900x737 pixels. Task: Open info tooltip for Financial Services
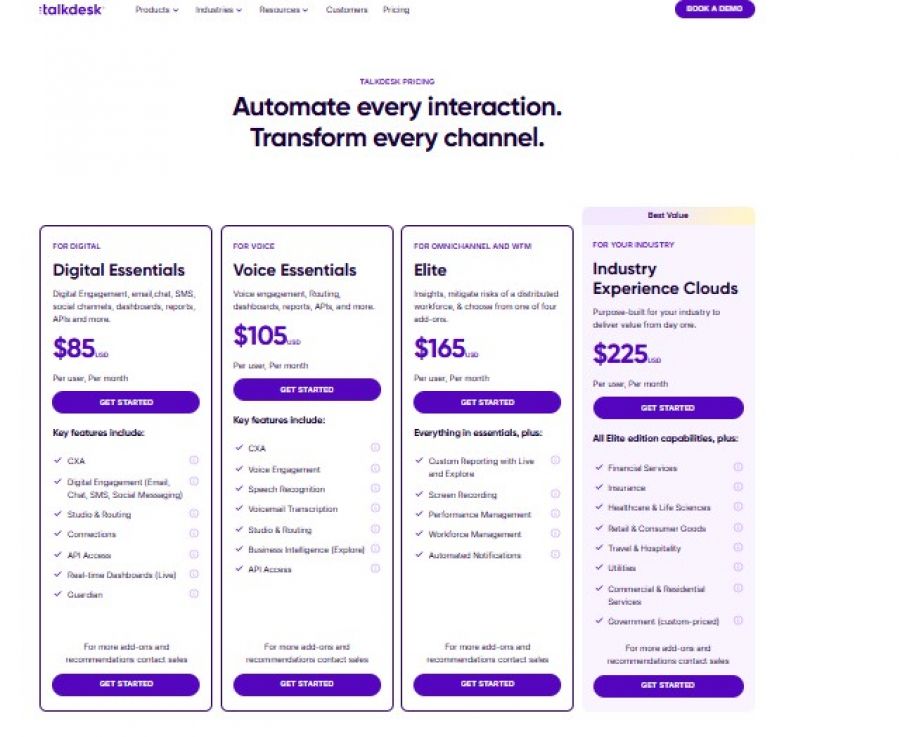(735, 466)
